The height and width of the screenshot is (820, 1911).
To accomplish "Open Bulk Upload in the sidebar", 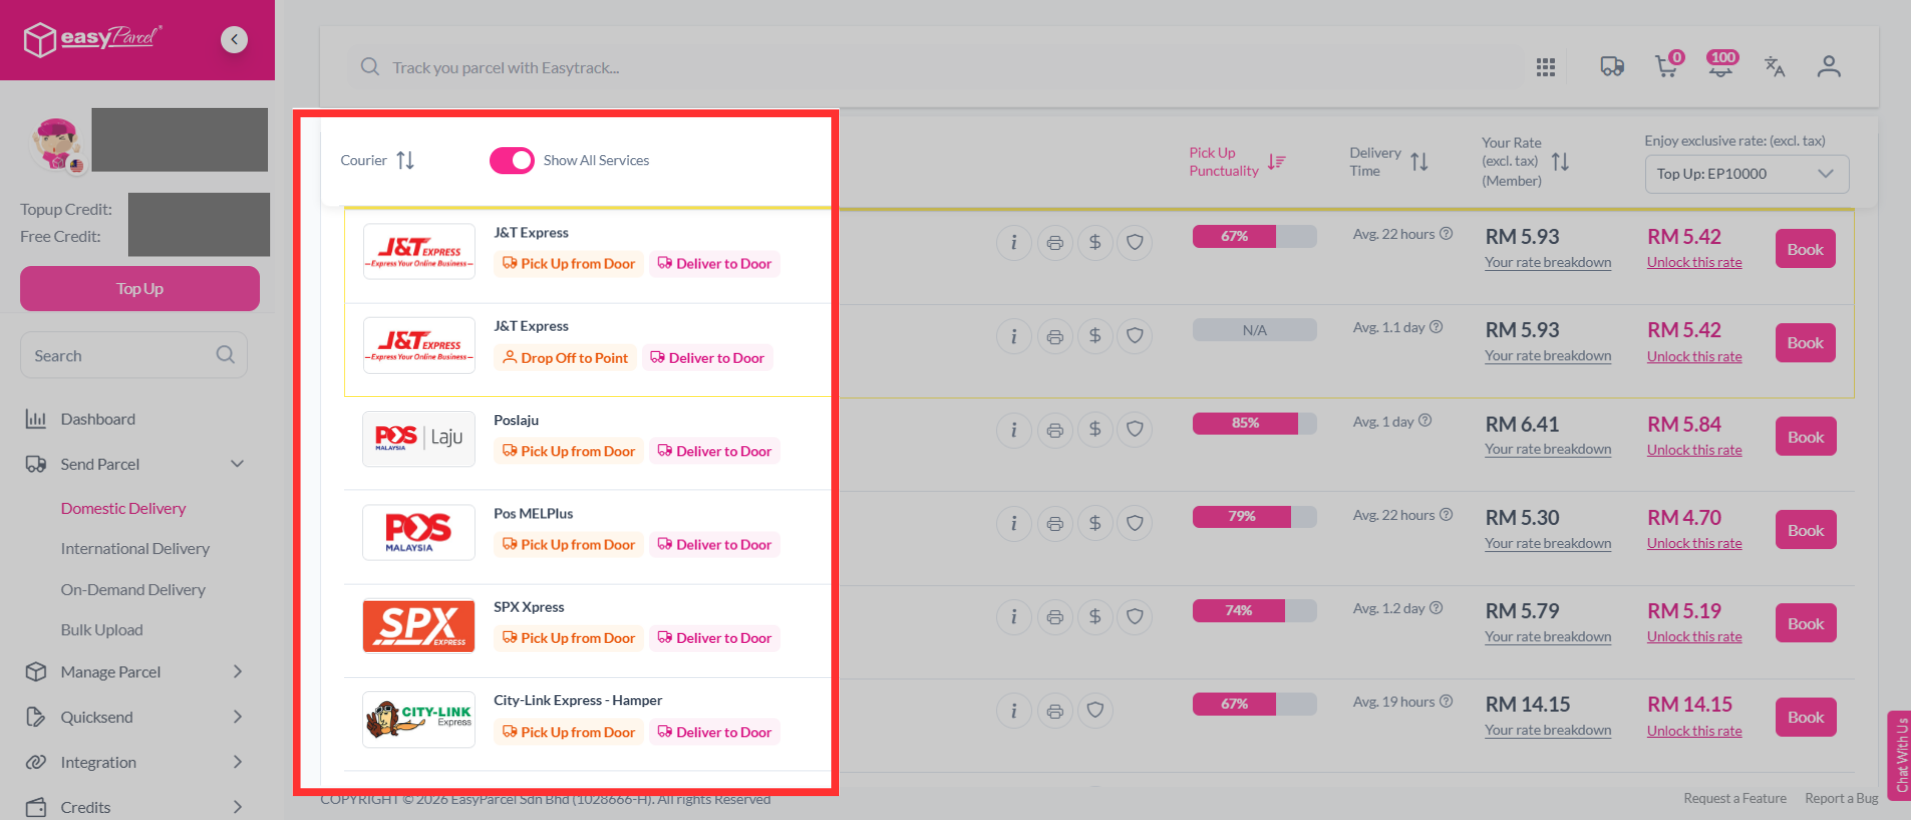I will [x=102, y=630].
